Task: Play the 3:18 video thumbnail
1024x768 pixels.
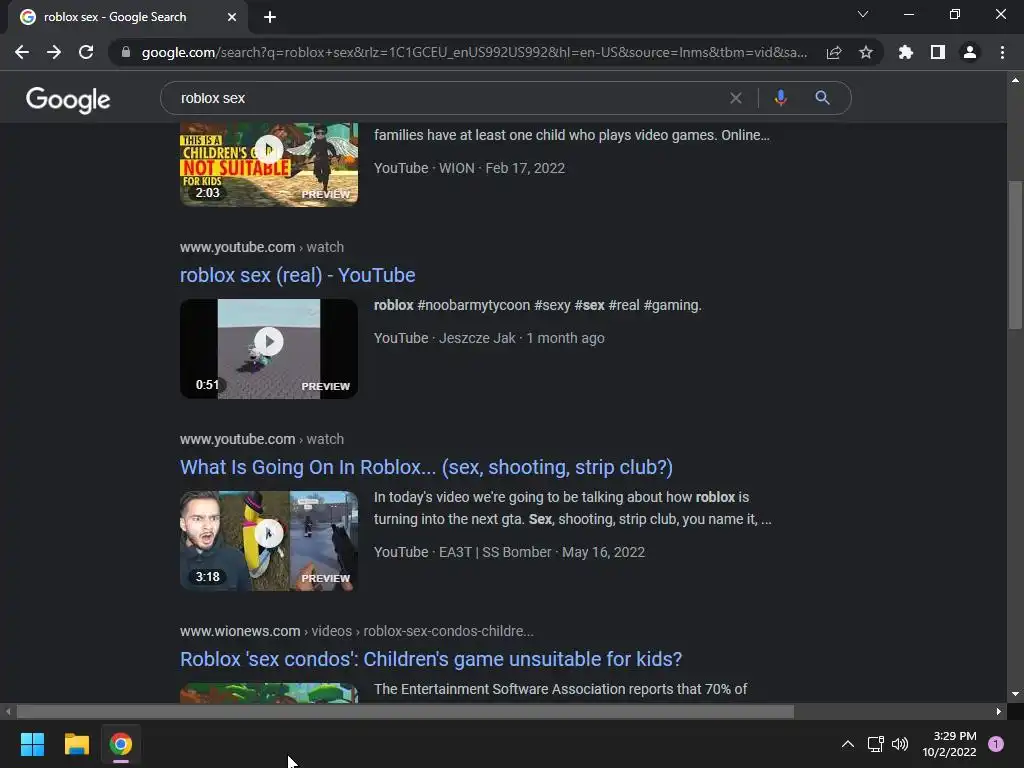Action: (269, 541)
